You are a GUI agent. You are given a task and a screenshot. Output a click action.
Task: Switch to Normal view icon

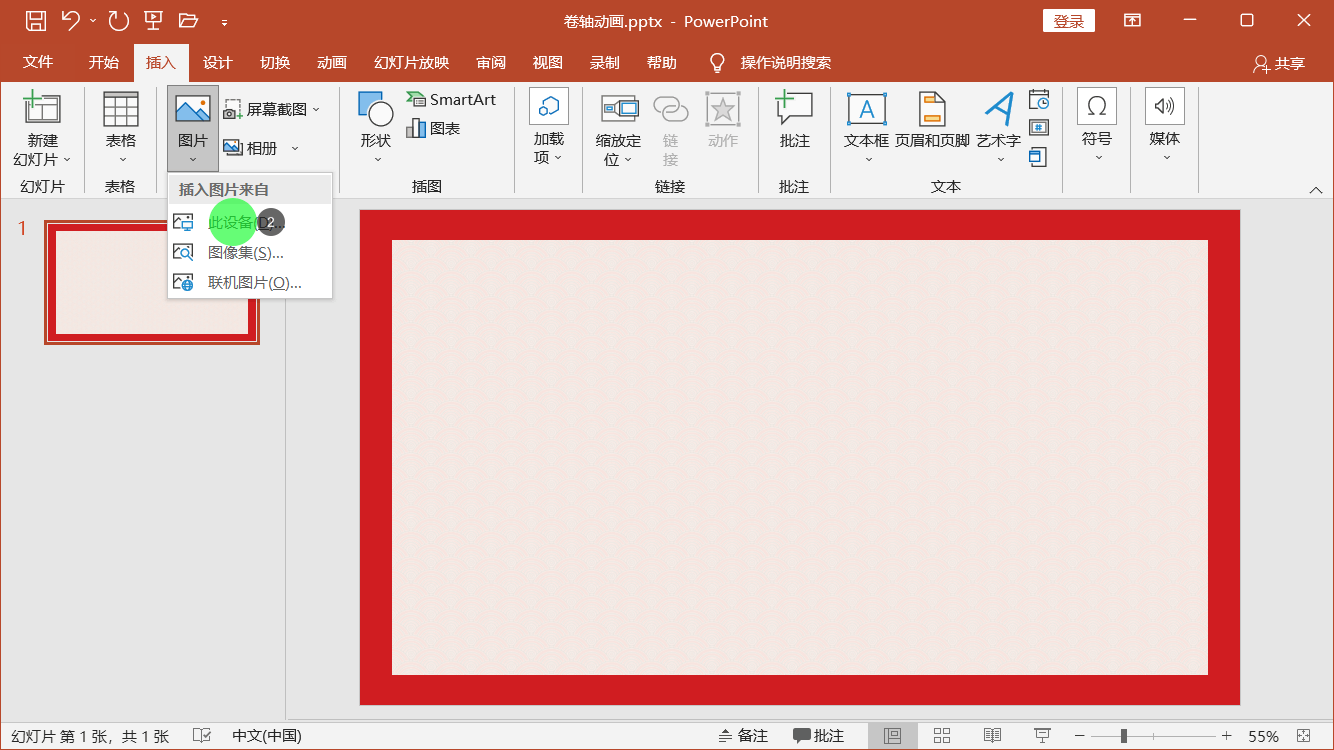(x=893, y=736)
